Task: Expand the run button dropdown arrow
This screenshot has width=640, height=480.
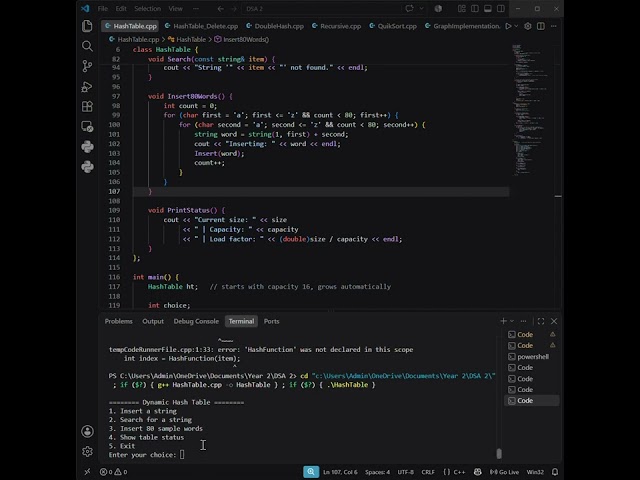Action: point(516,26)
